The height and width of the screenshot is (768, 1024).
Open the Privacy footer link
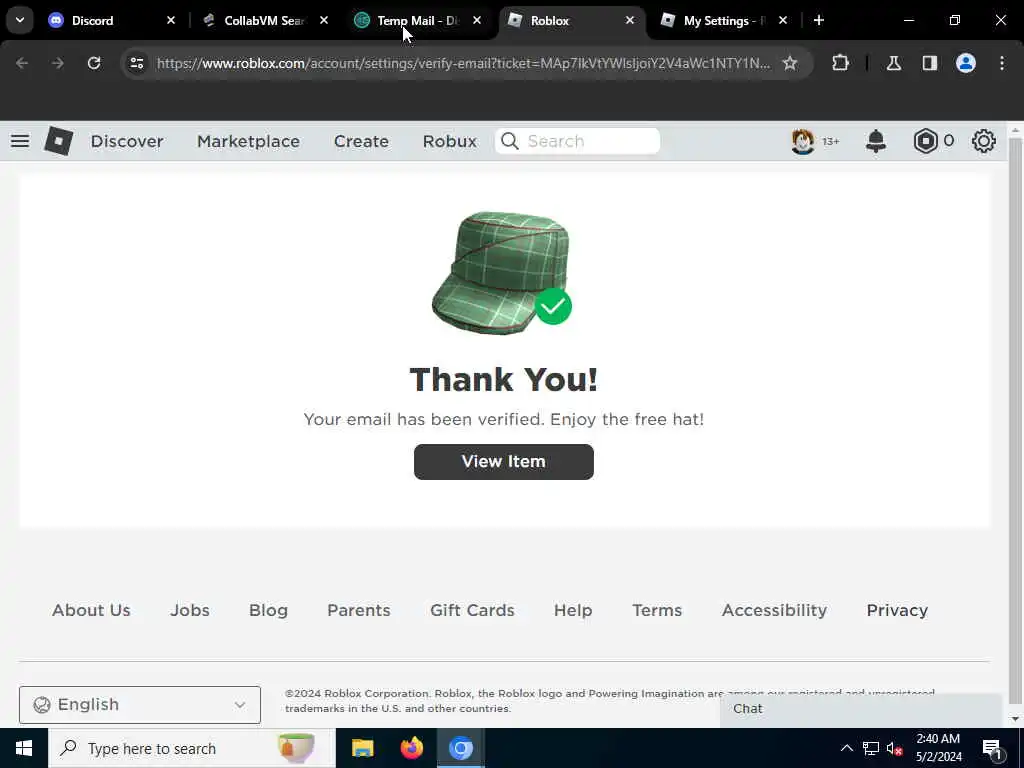tap(897, 610)
